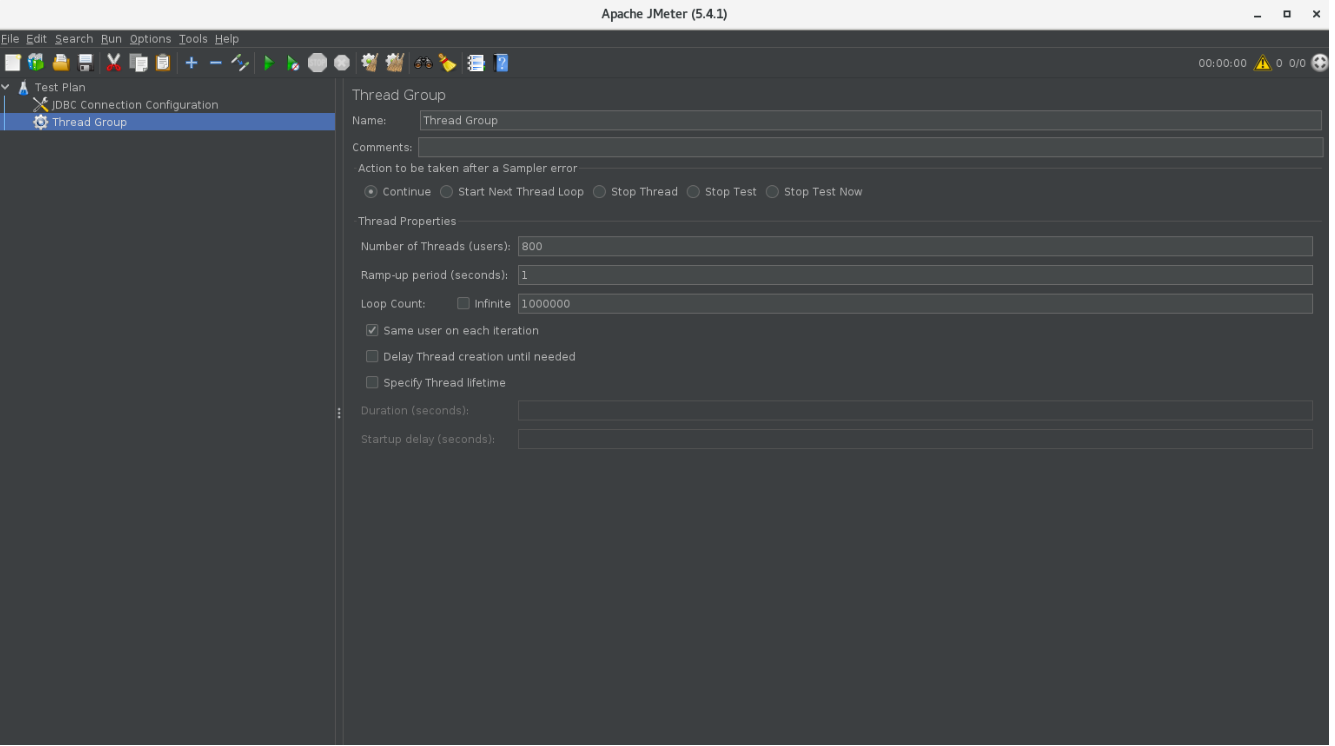Open the Run menu
This screenshot has width=1335, height=746.
coord(111,39)
